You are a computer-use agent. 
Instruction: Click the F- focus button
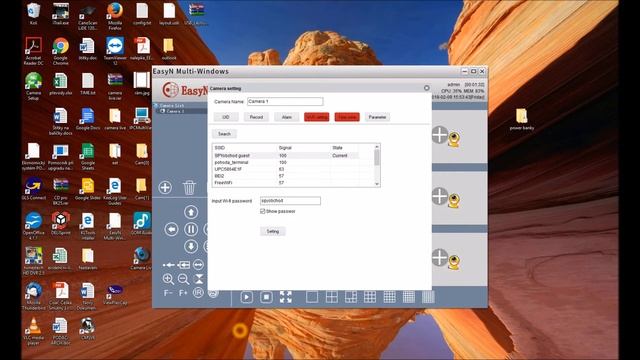pyautogui.click(x=168, y=293)
